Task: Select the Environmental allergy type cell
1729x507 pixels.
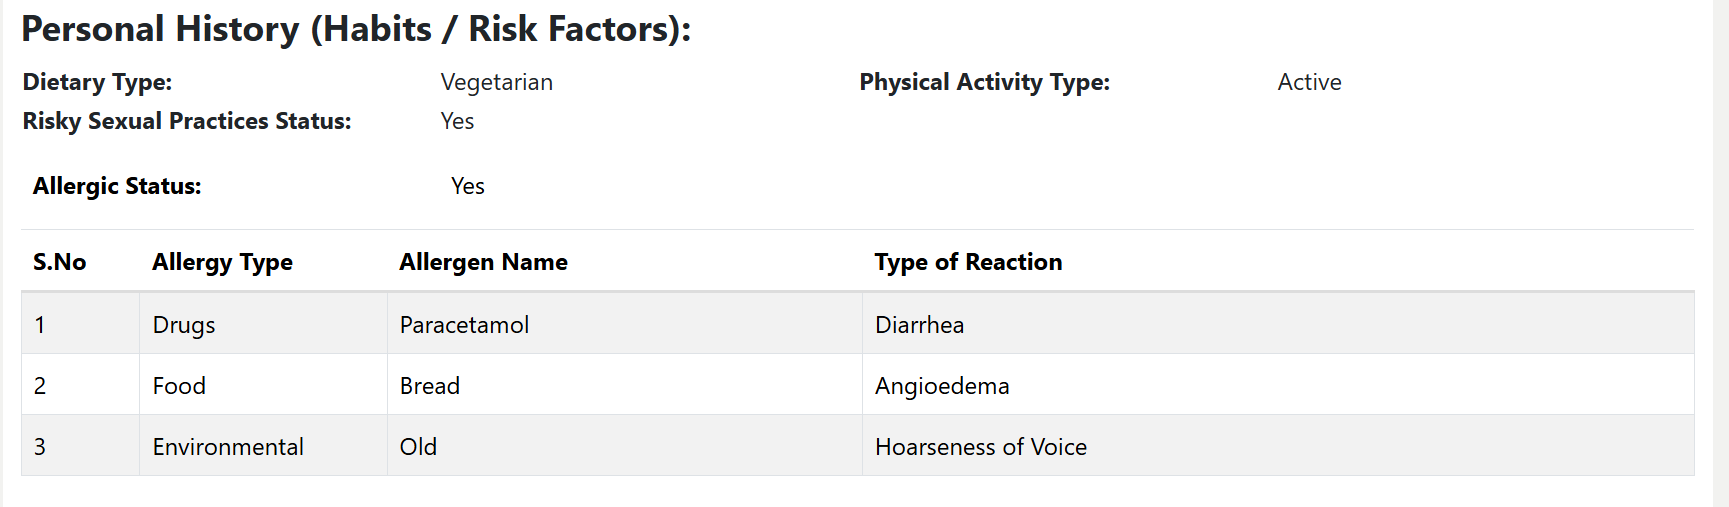Action: tap(228, 447)
